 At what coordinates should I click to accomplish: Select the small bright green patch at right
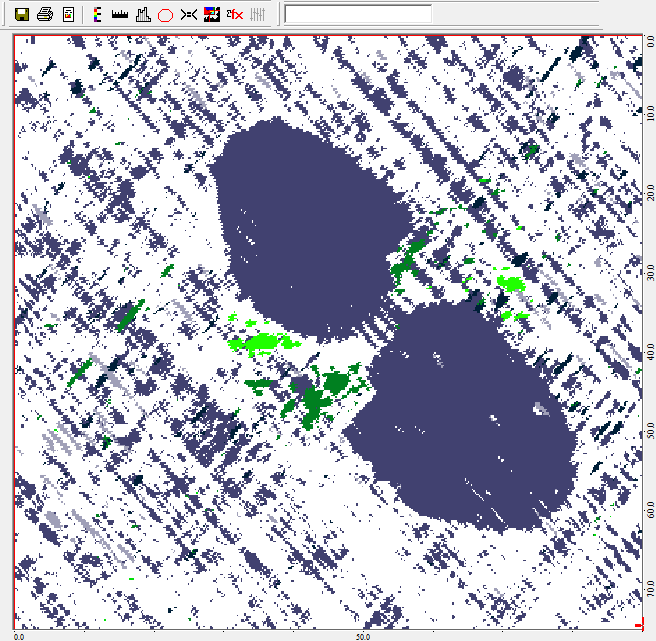511,283
